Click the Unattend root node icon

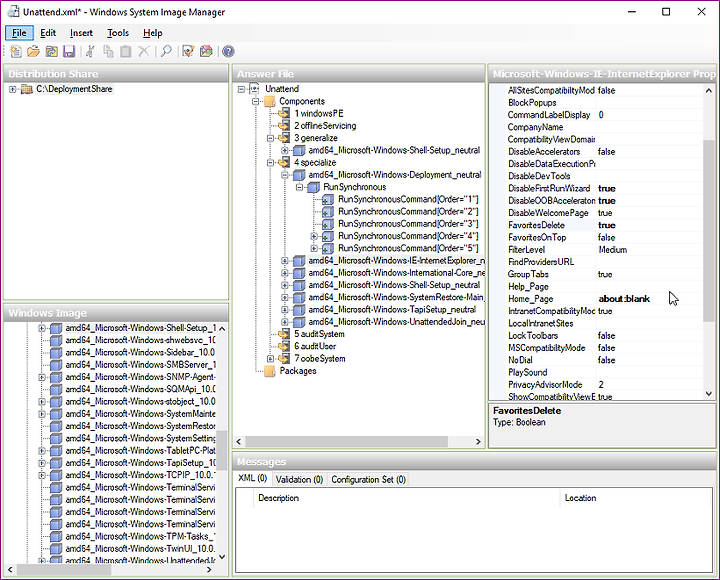(x=254, y=89)
